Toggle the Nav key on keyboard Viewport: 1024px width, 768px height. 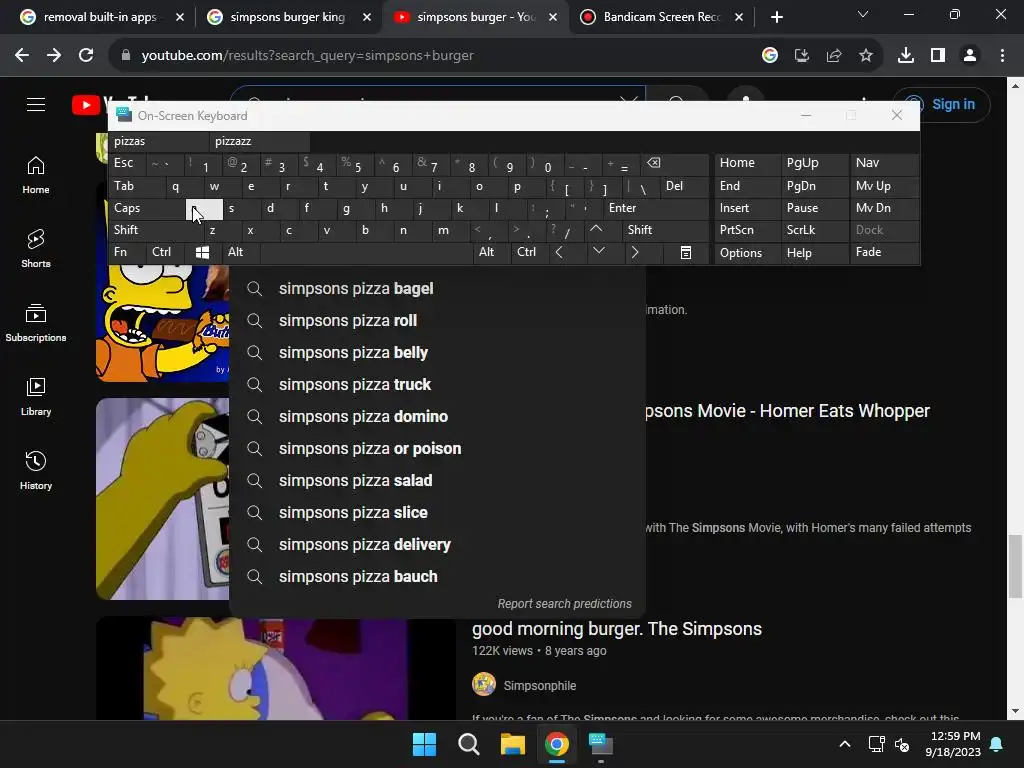click(884, 163)
